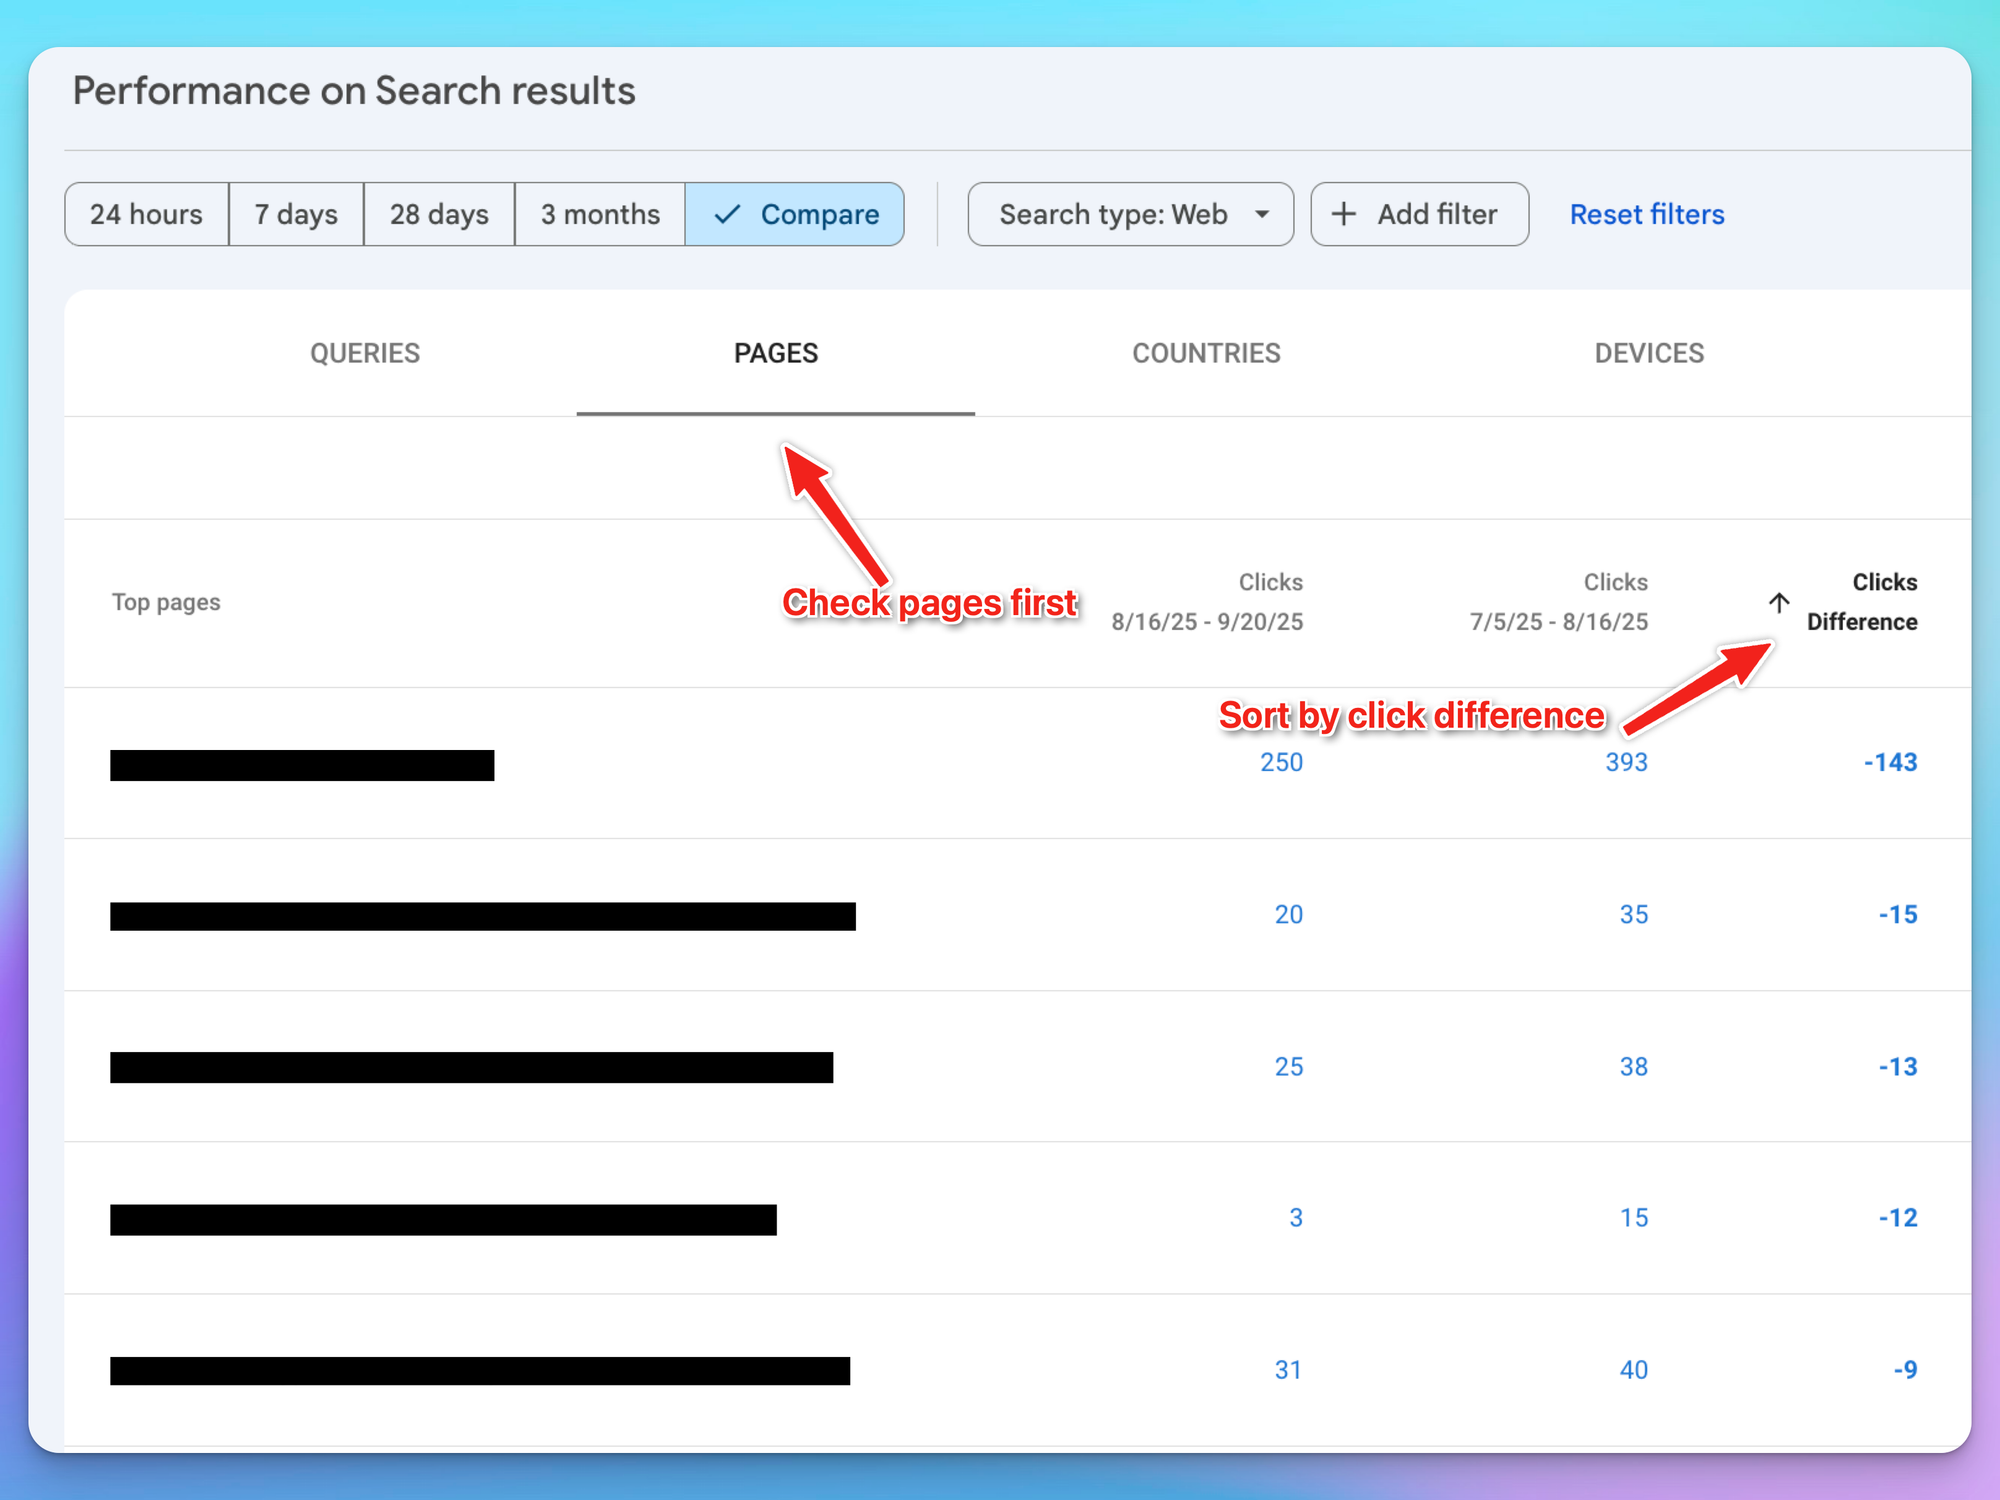Sort by Clicks 8/16/25 - 9/20/25 column

(x=1207, y=602)
